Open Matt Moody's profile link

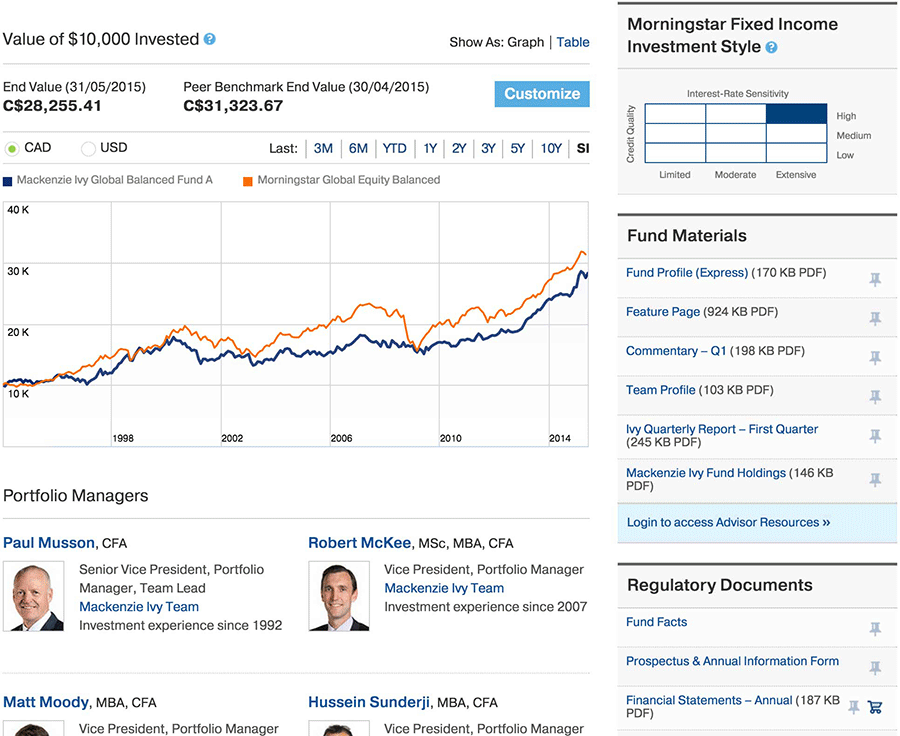tap(46, 702)
